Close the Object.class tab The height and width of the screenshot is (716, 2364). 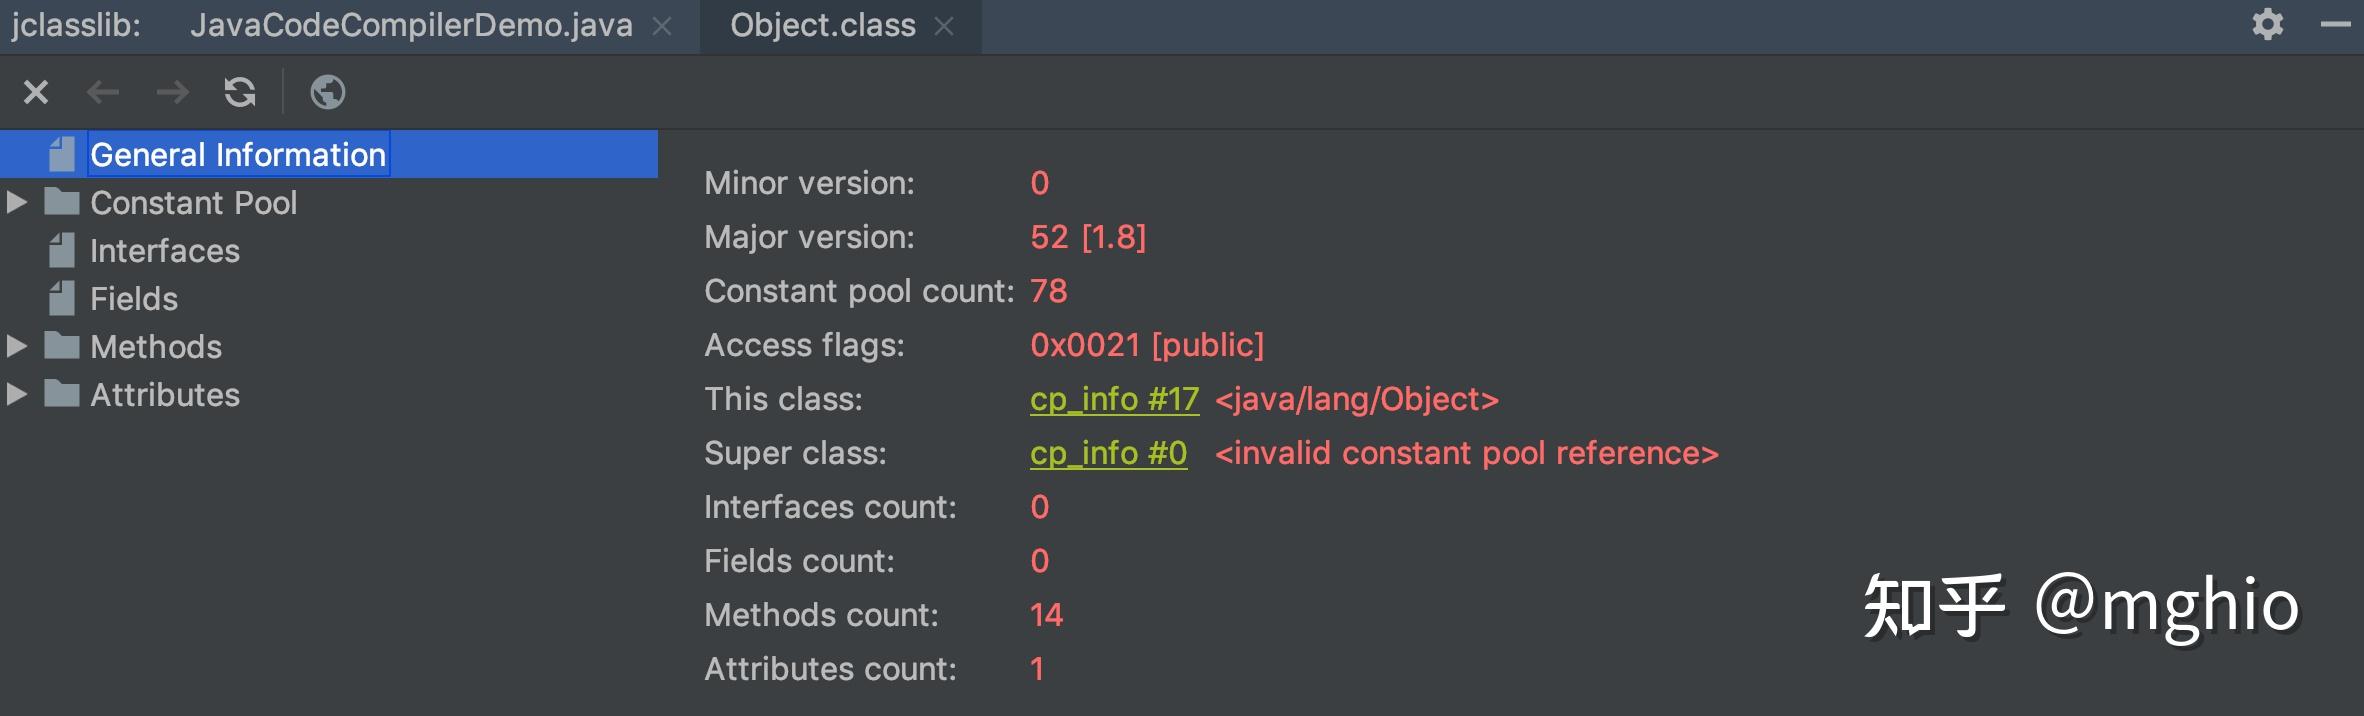pyautogui.click(x=944, y=27)
